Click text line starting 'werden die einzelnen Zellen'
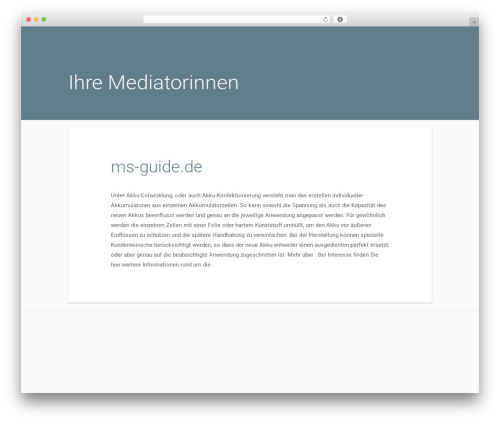 (x=241, y=225)
